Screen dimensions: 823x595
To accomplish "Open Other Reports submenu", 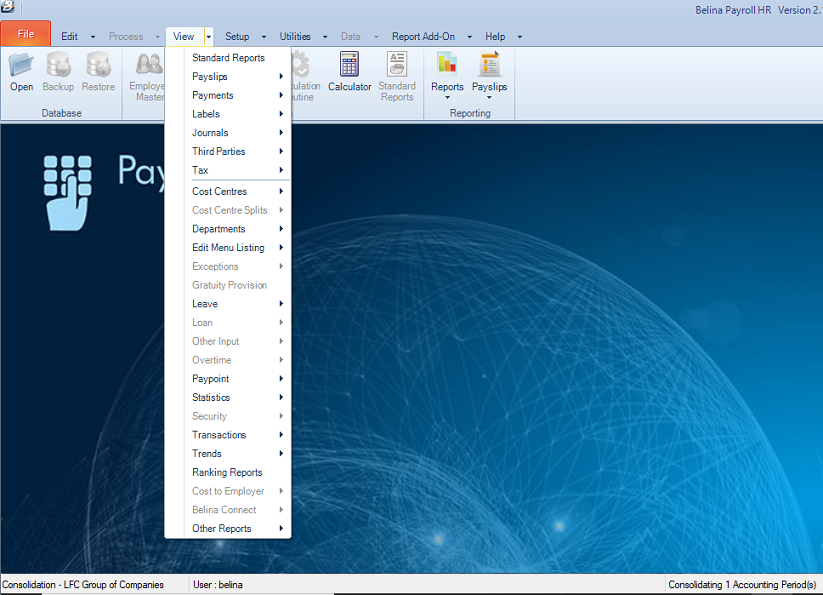I will point(228,528).
